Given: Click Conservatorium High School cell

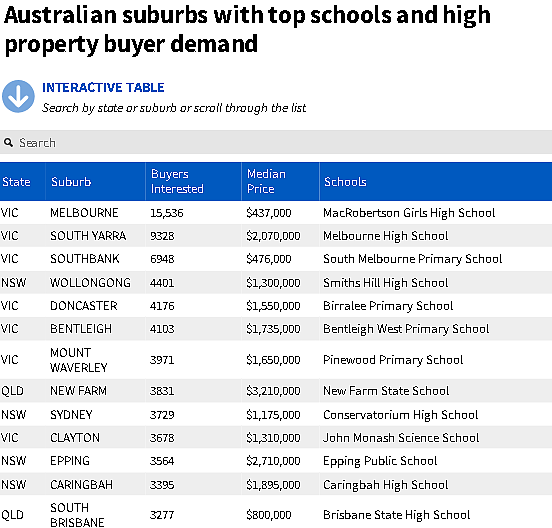Looking at the screenshot, I should point(401,415).
